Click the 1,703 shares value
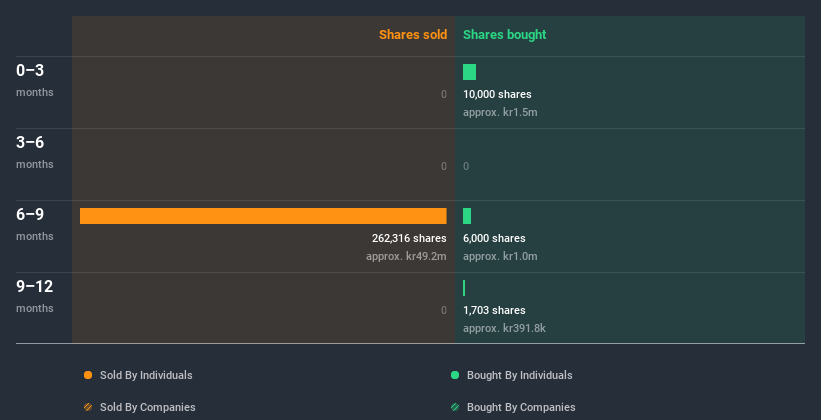Viewport: 821px width, 420px height. tap(494, 310)
